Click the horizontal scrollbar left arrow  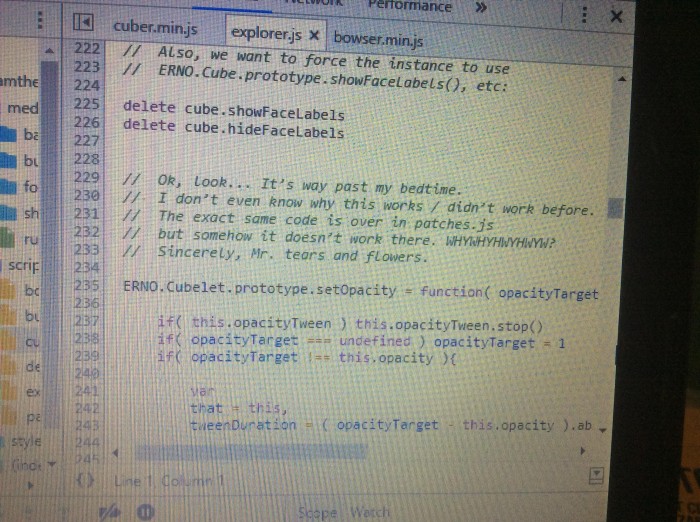coord(116,453)
